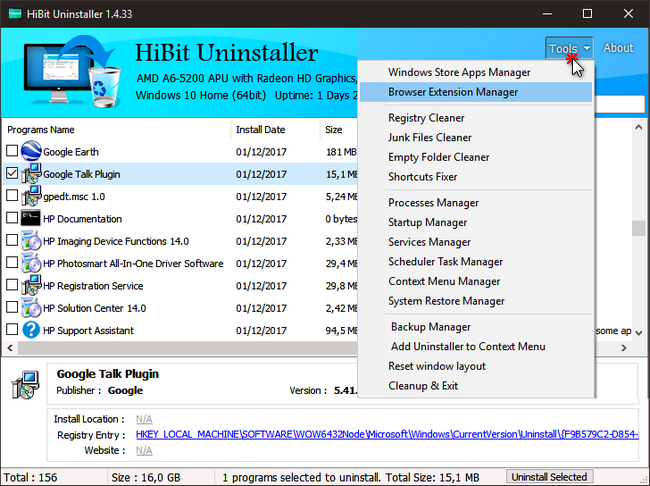Select Cleanup & Exit
Screen dimensions: 650x486
click(476, 386)
